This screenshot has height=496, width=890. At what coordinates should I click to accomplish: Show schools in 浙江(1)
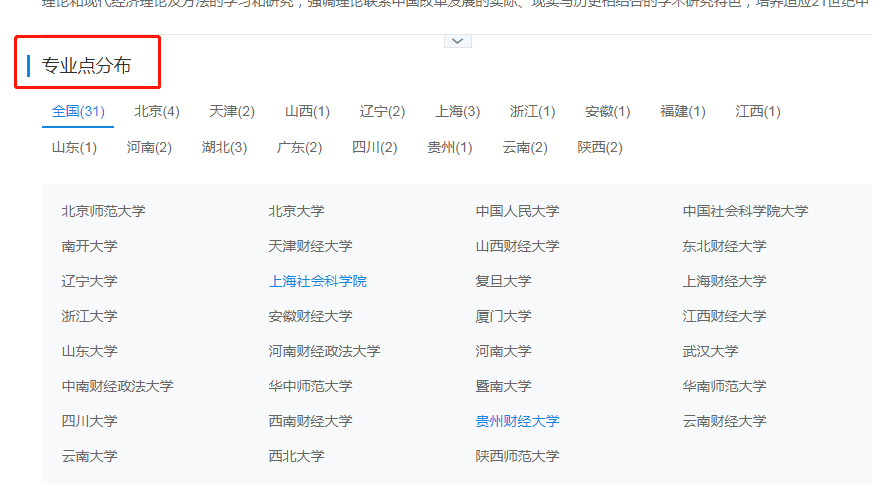(x=532, y=111)
